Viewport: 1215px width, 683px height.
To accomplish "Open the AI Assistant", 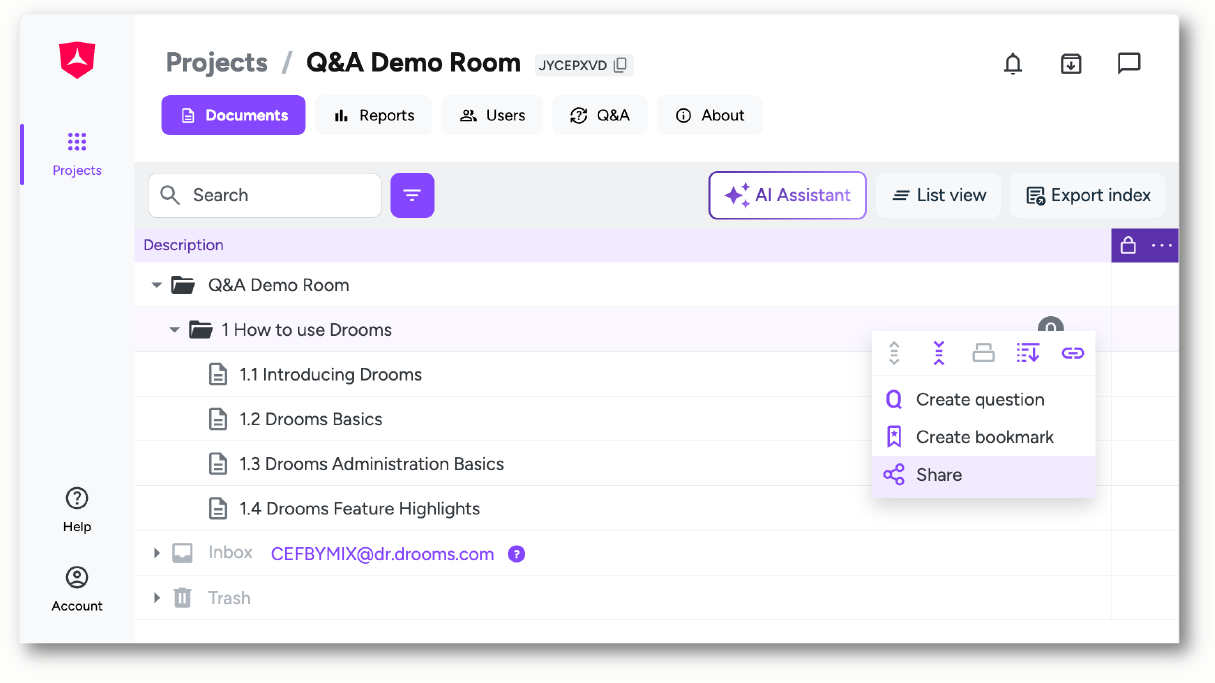I will point(788,195).
